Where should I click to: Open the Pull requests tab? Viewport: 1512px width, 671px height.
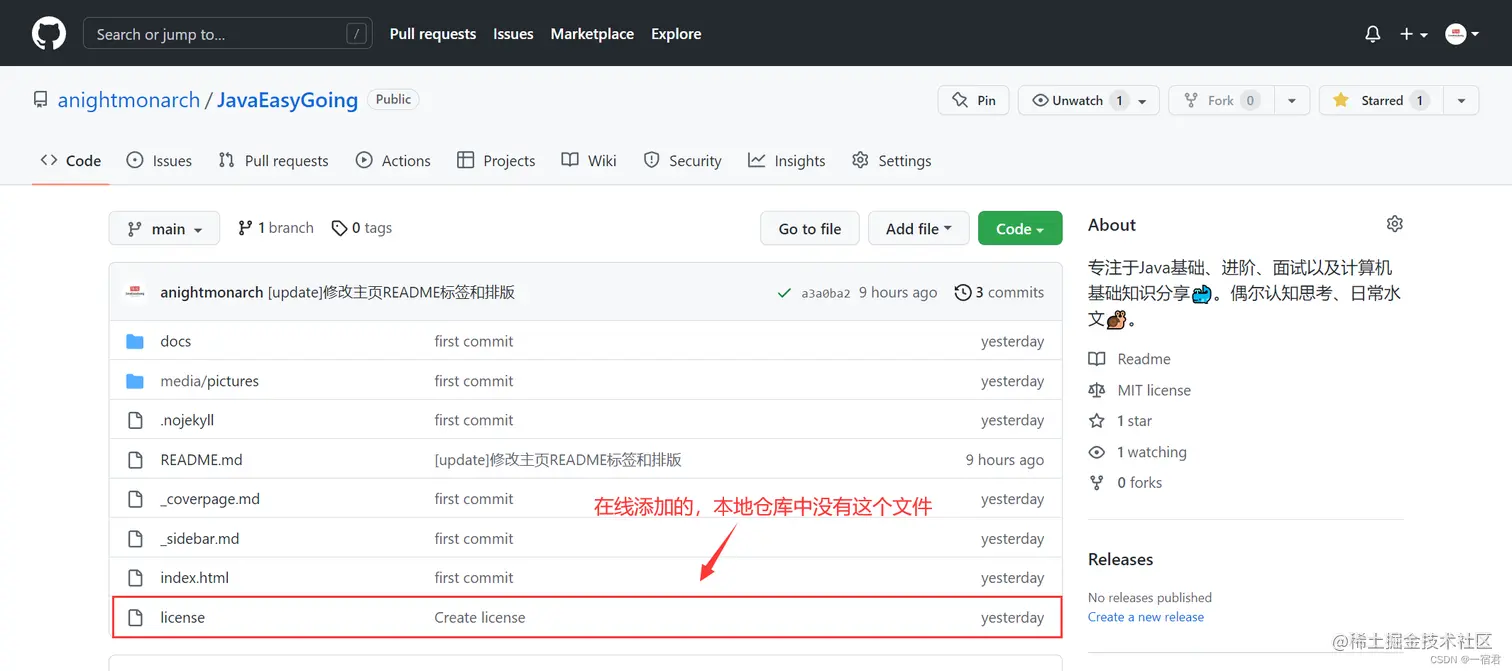[x=273, y=160]
